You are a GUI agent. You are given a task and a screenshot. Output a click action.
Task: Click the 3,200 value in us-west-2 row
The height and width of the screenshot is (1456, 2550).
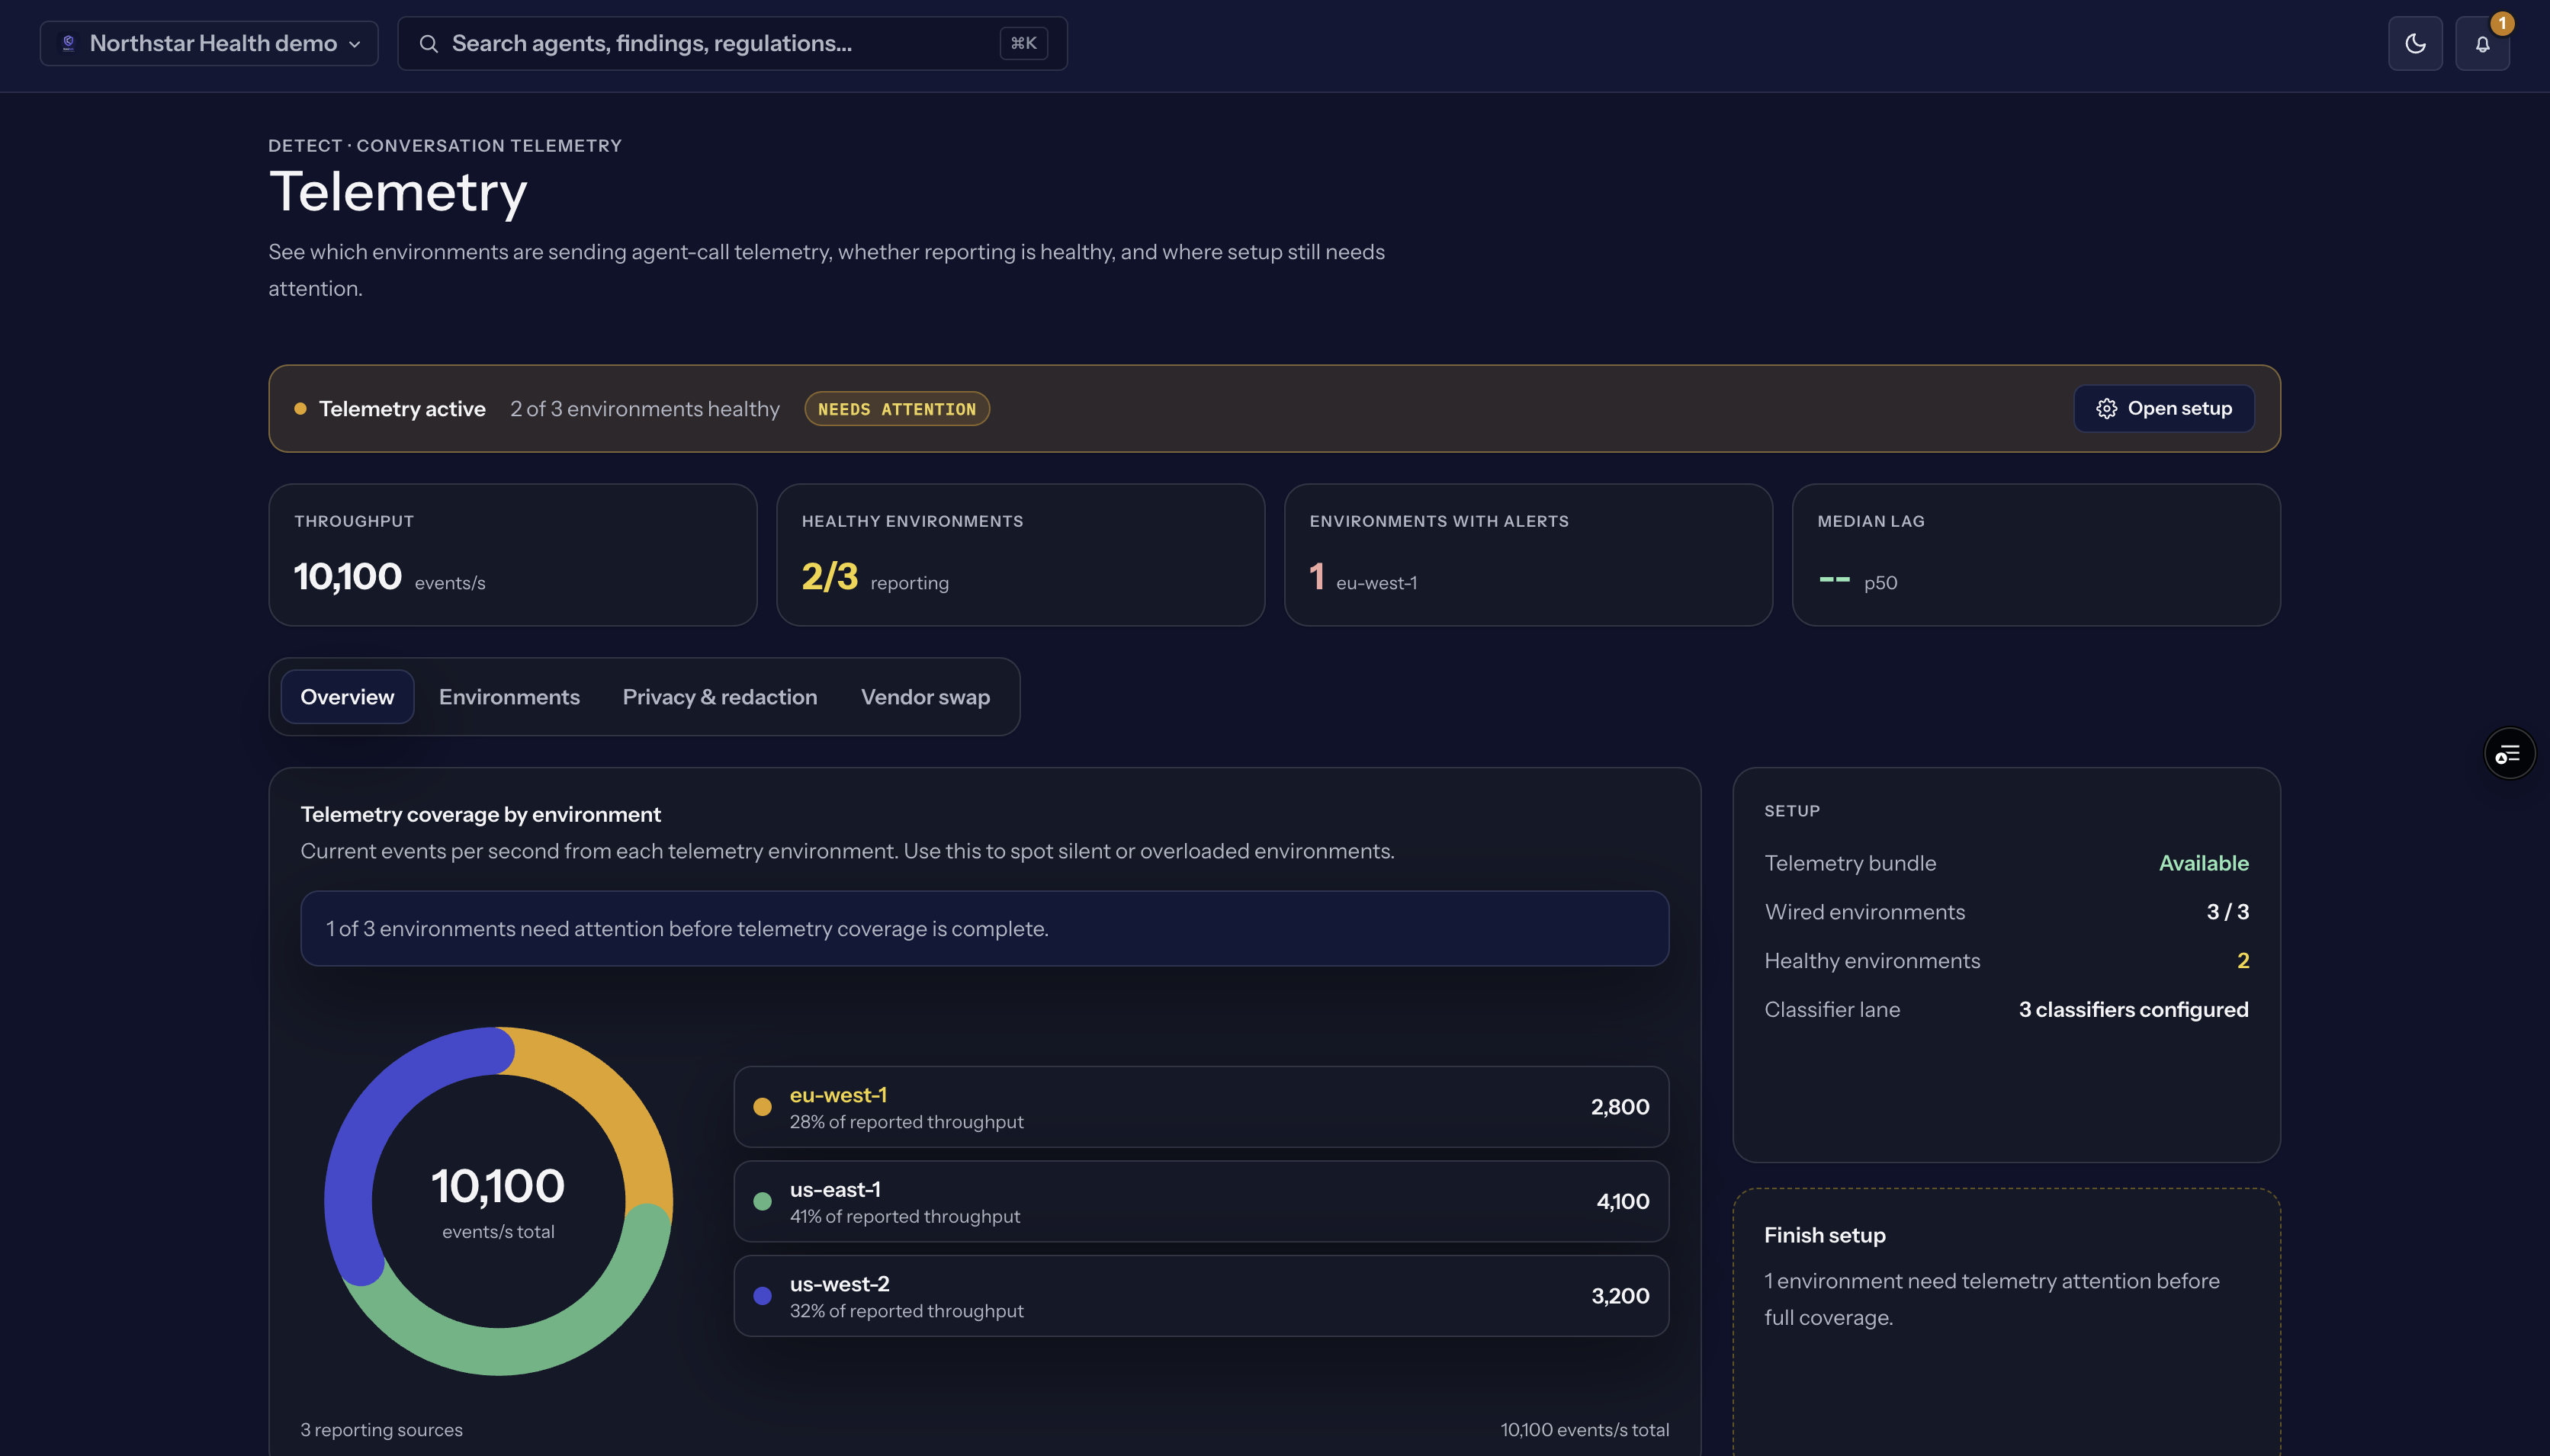click(1620, 1295)
